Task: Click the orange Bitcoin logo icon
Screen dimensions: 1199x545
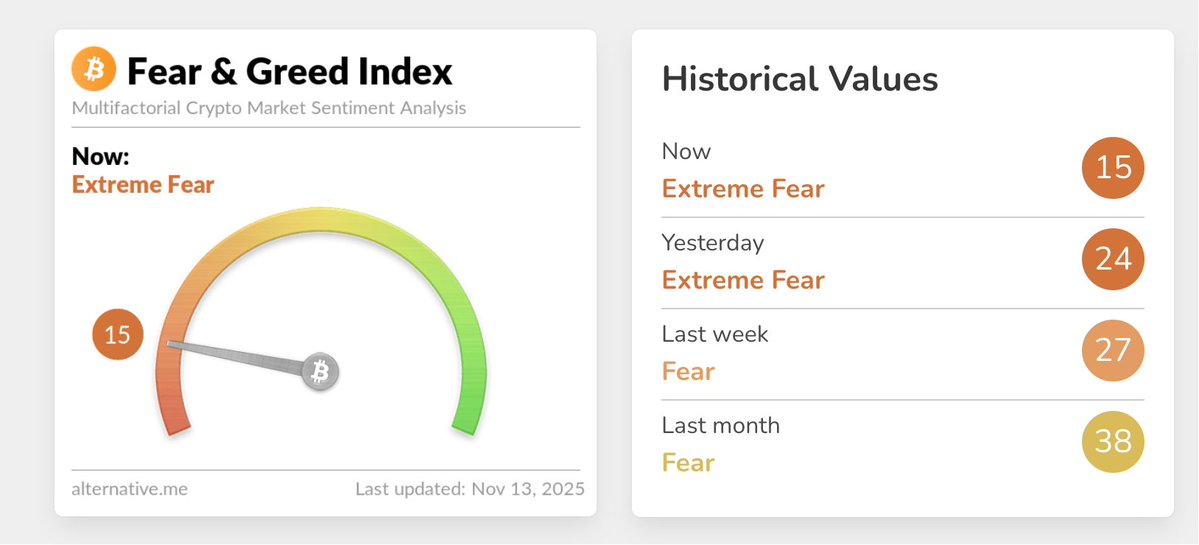Action: tap(94, 71)
